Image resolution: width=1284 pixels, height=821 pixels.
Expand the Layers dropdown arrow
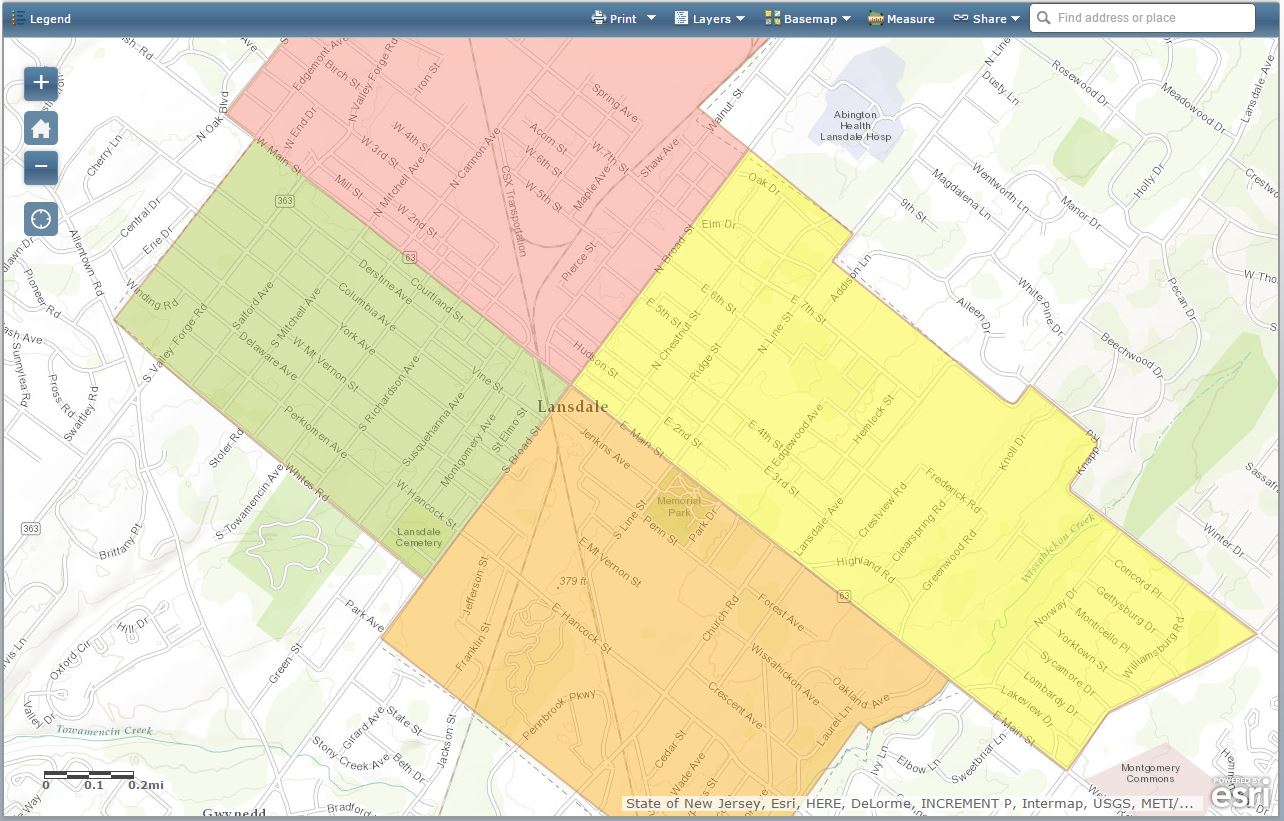(741, 19)
